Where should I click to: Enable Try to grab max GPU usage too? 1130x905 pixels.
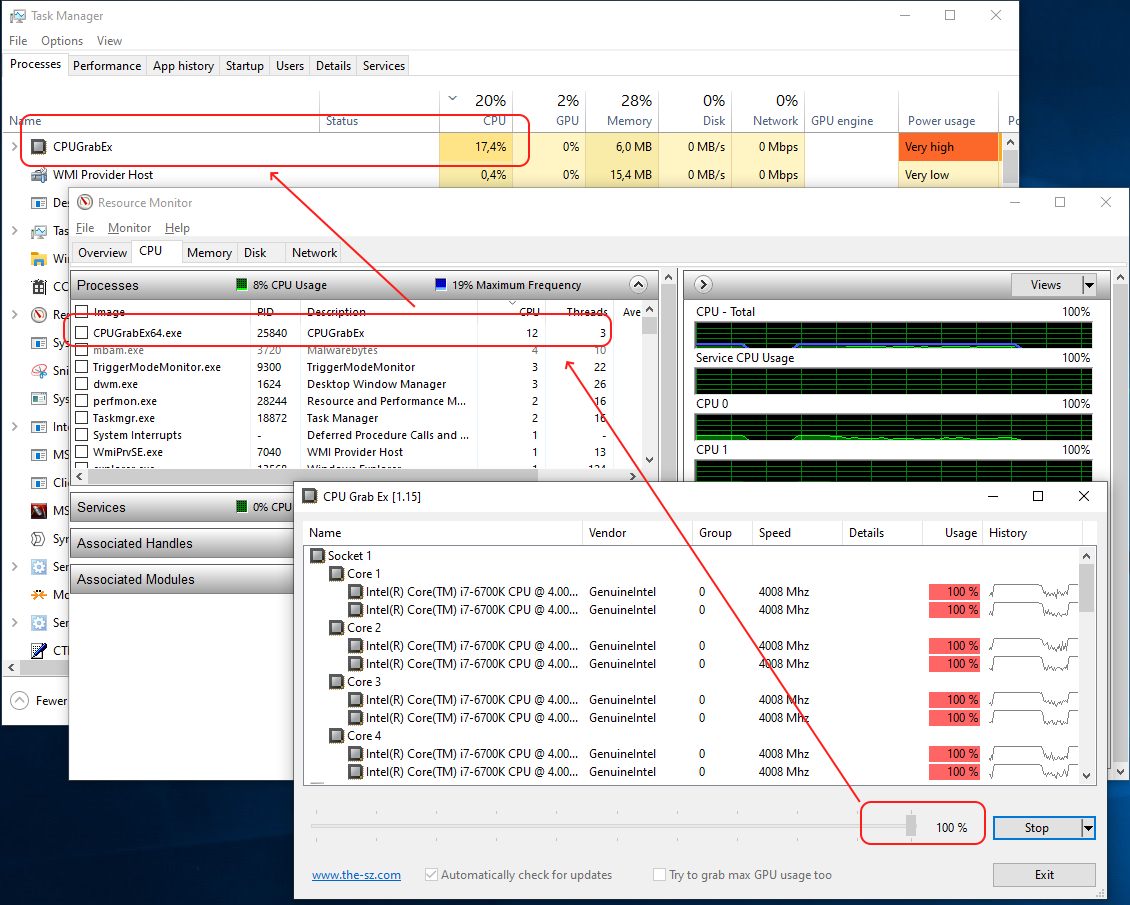(x=659, y=875)
